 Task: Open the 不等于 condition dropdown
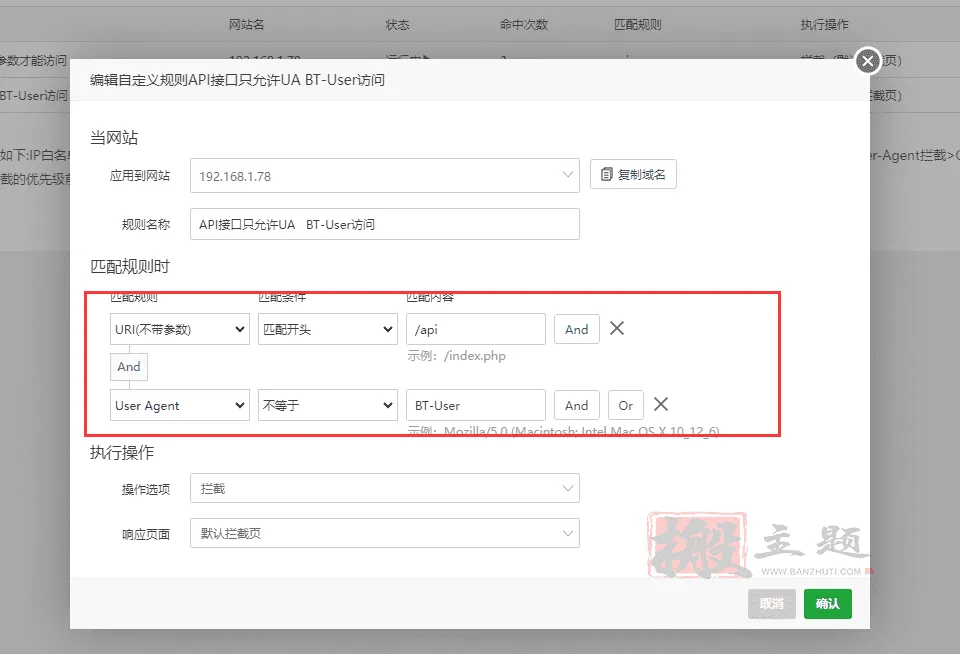[x=328, y=405]
